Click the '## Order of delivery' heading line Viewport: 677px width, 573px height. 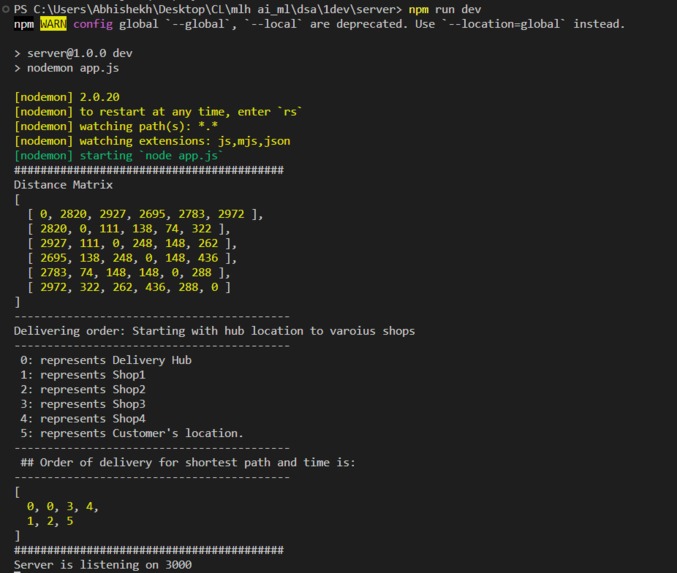pyautogui.click(x=188, y=462)
